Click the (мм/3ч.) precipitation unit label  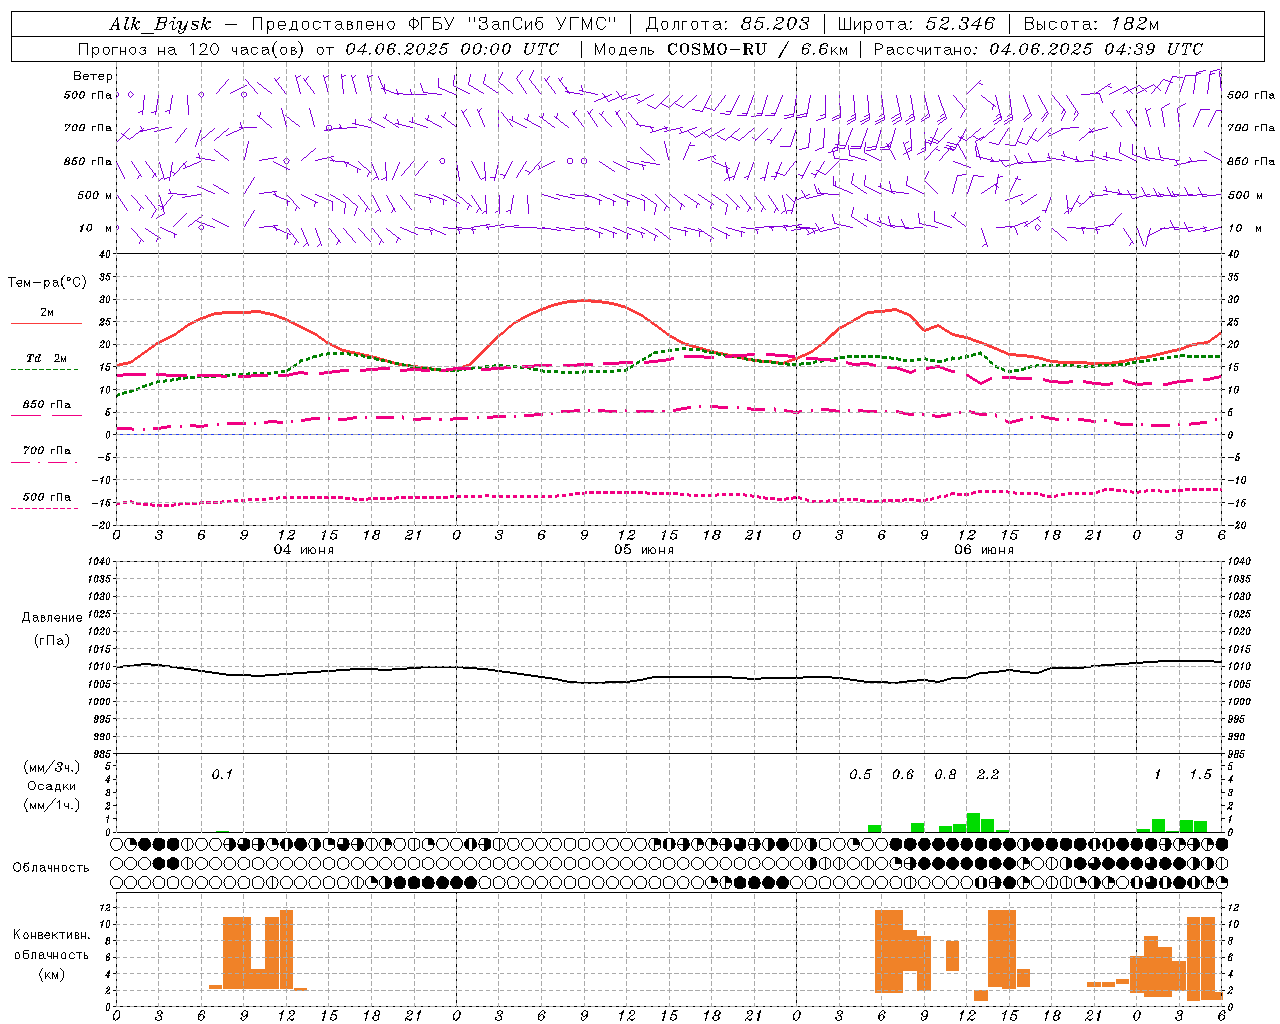[x=51, y=767]
